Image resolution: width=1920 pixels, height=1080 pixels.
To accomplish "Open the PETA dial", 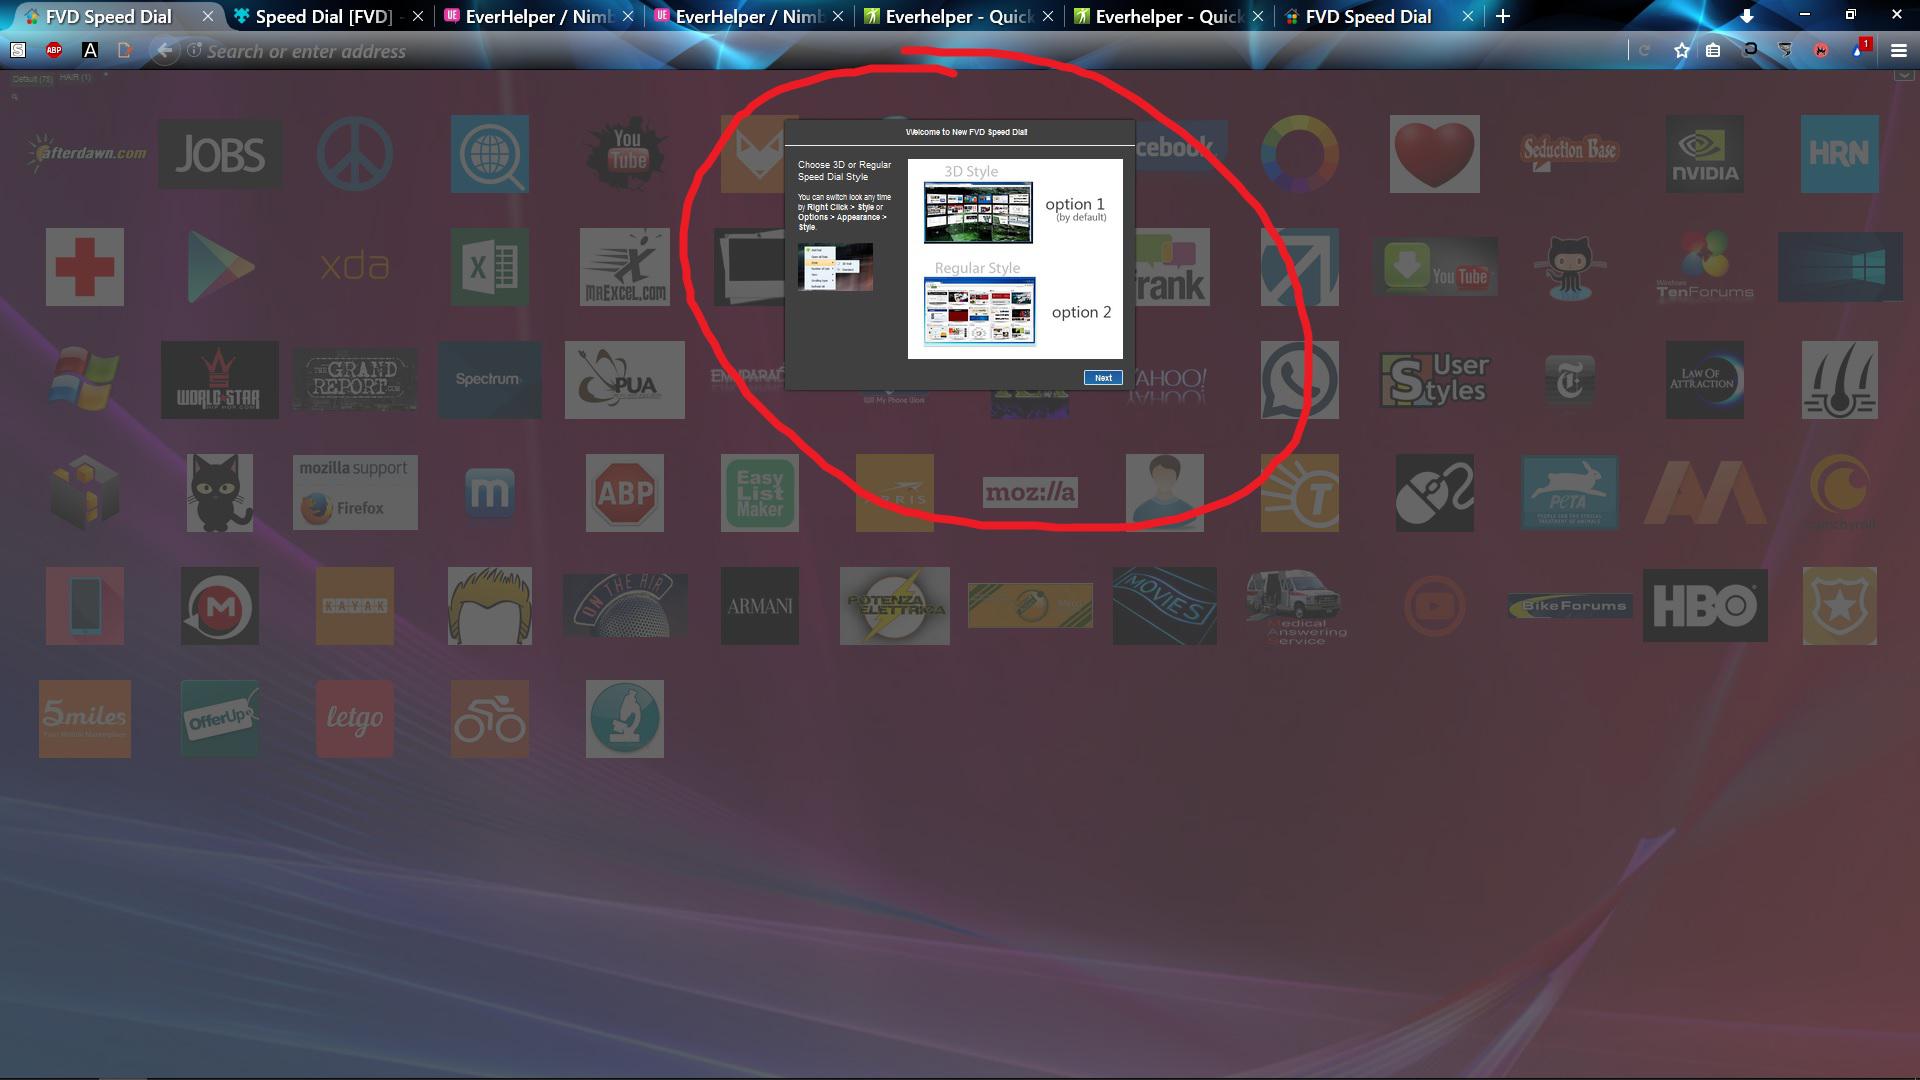I will [1569, 493].
